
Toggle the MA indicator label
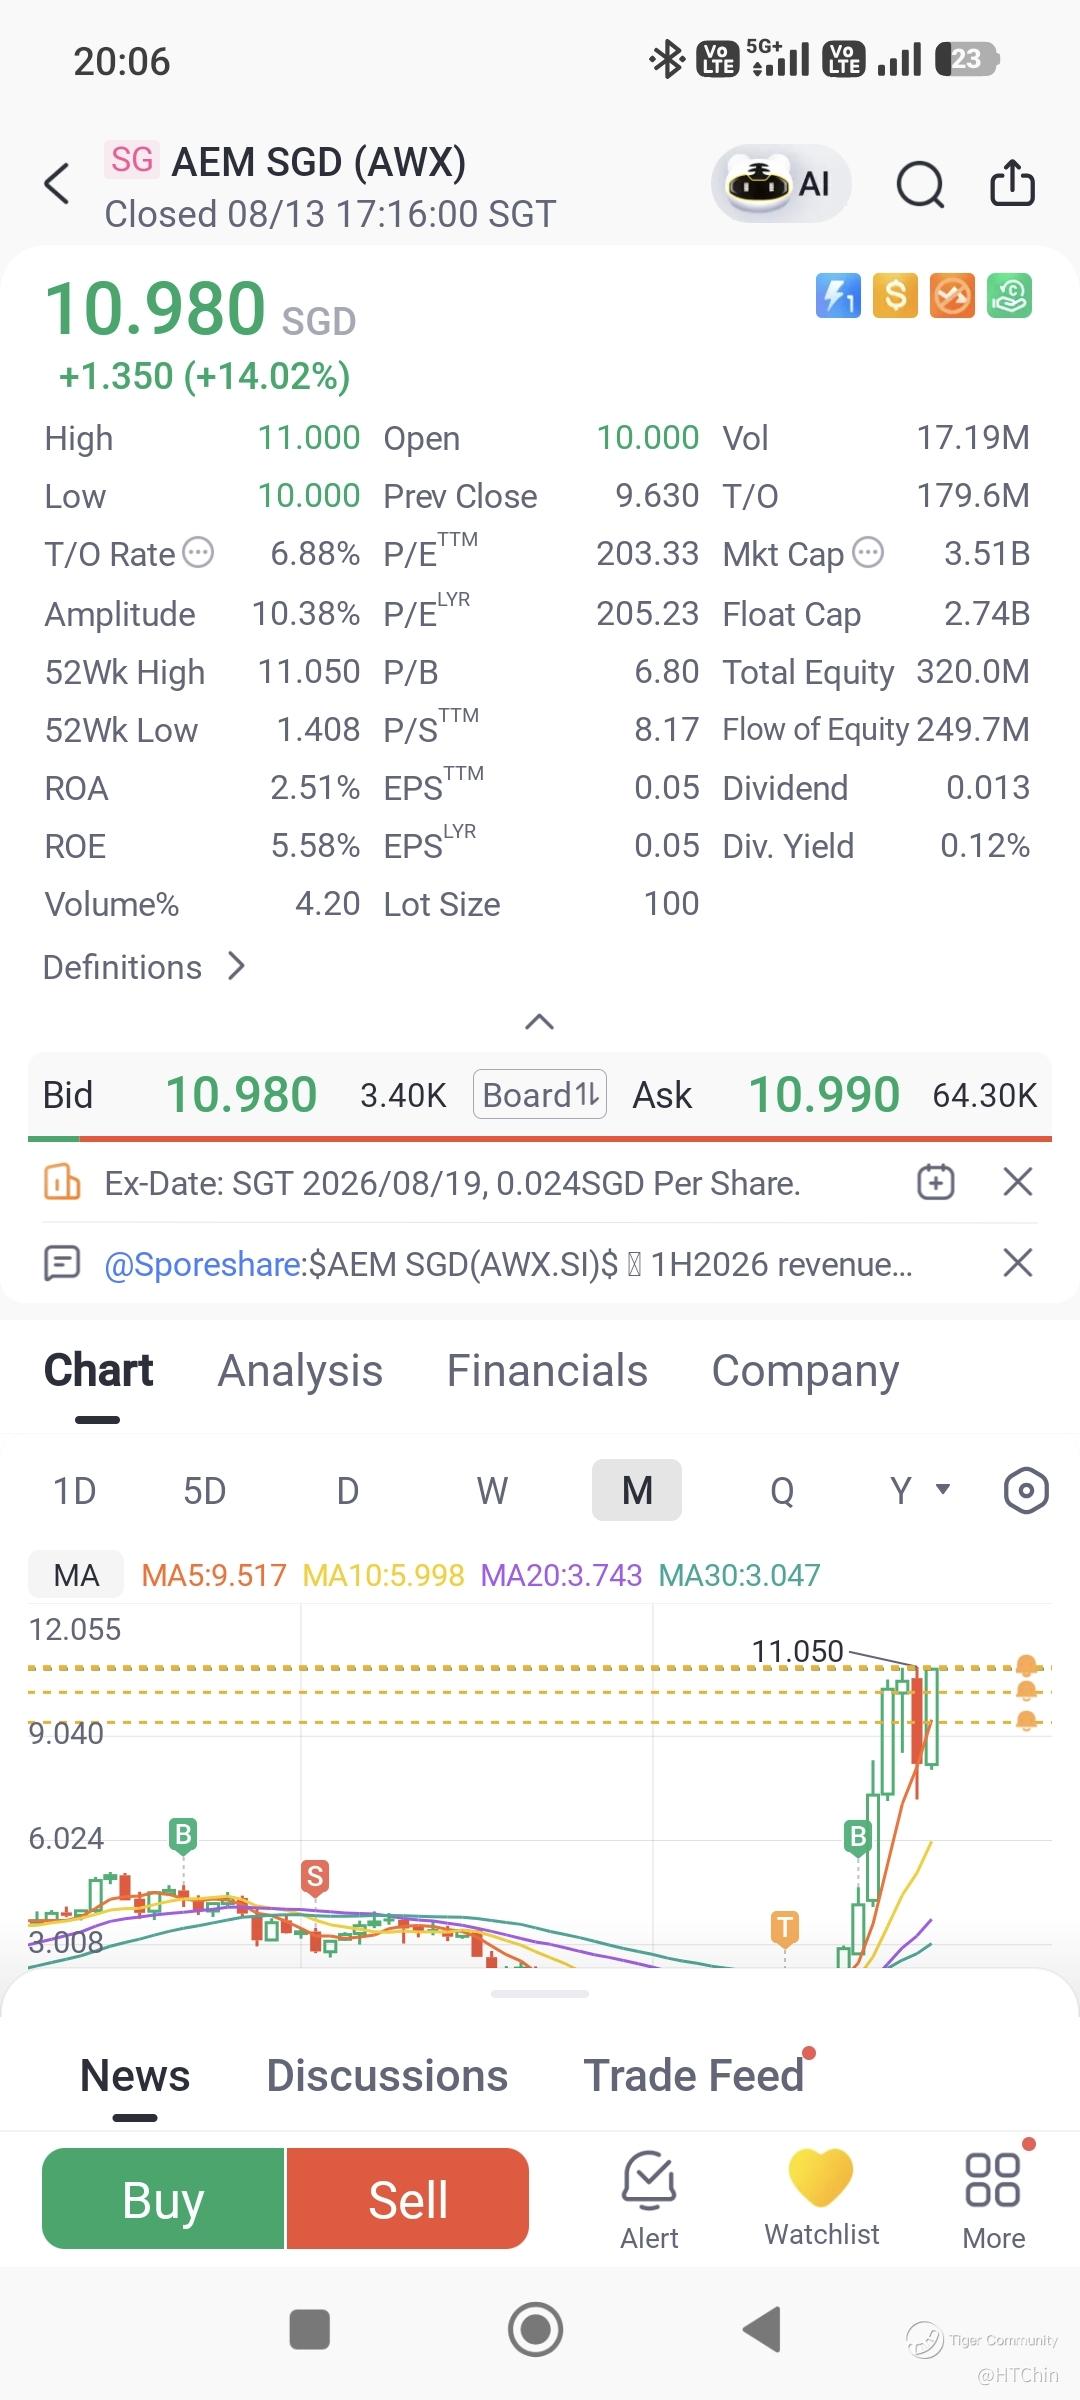click(76, 1575)
